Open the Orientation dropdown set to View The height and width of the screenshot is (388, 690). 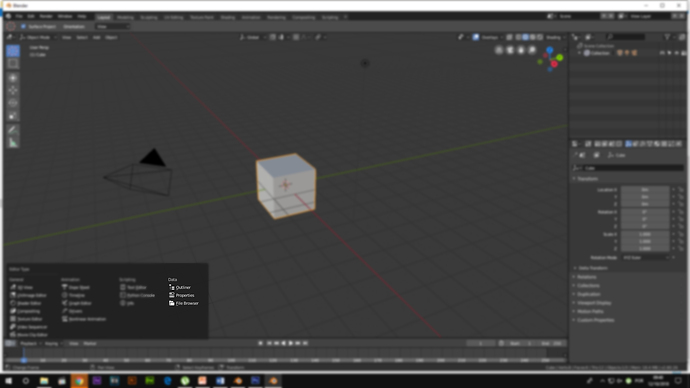[x=113, y=26]
